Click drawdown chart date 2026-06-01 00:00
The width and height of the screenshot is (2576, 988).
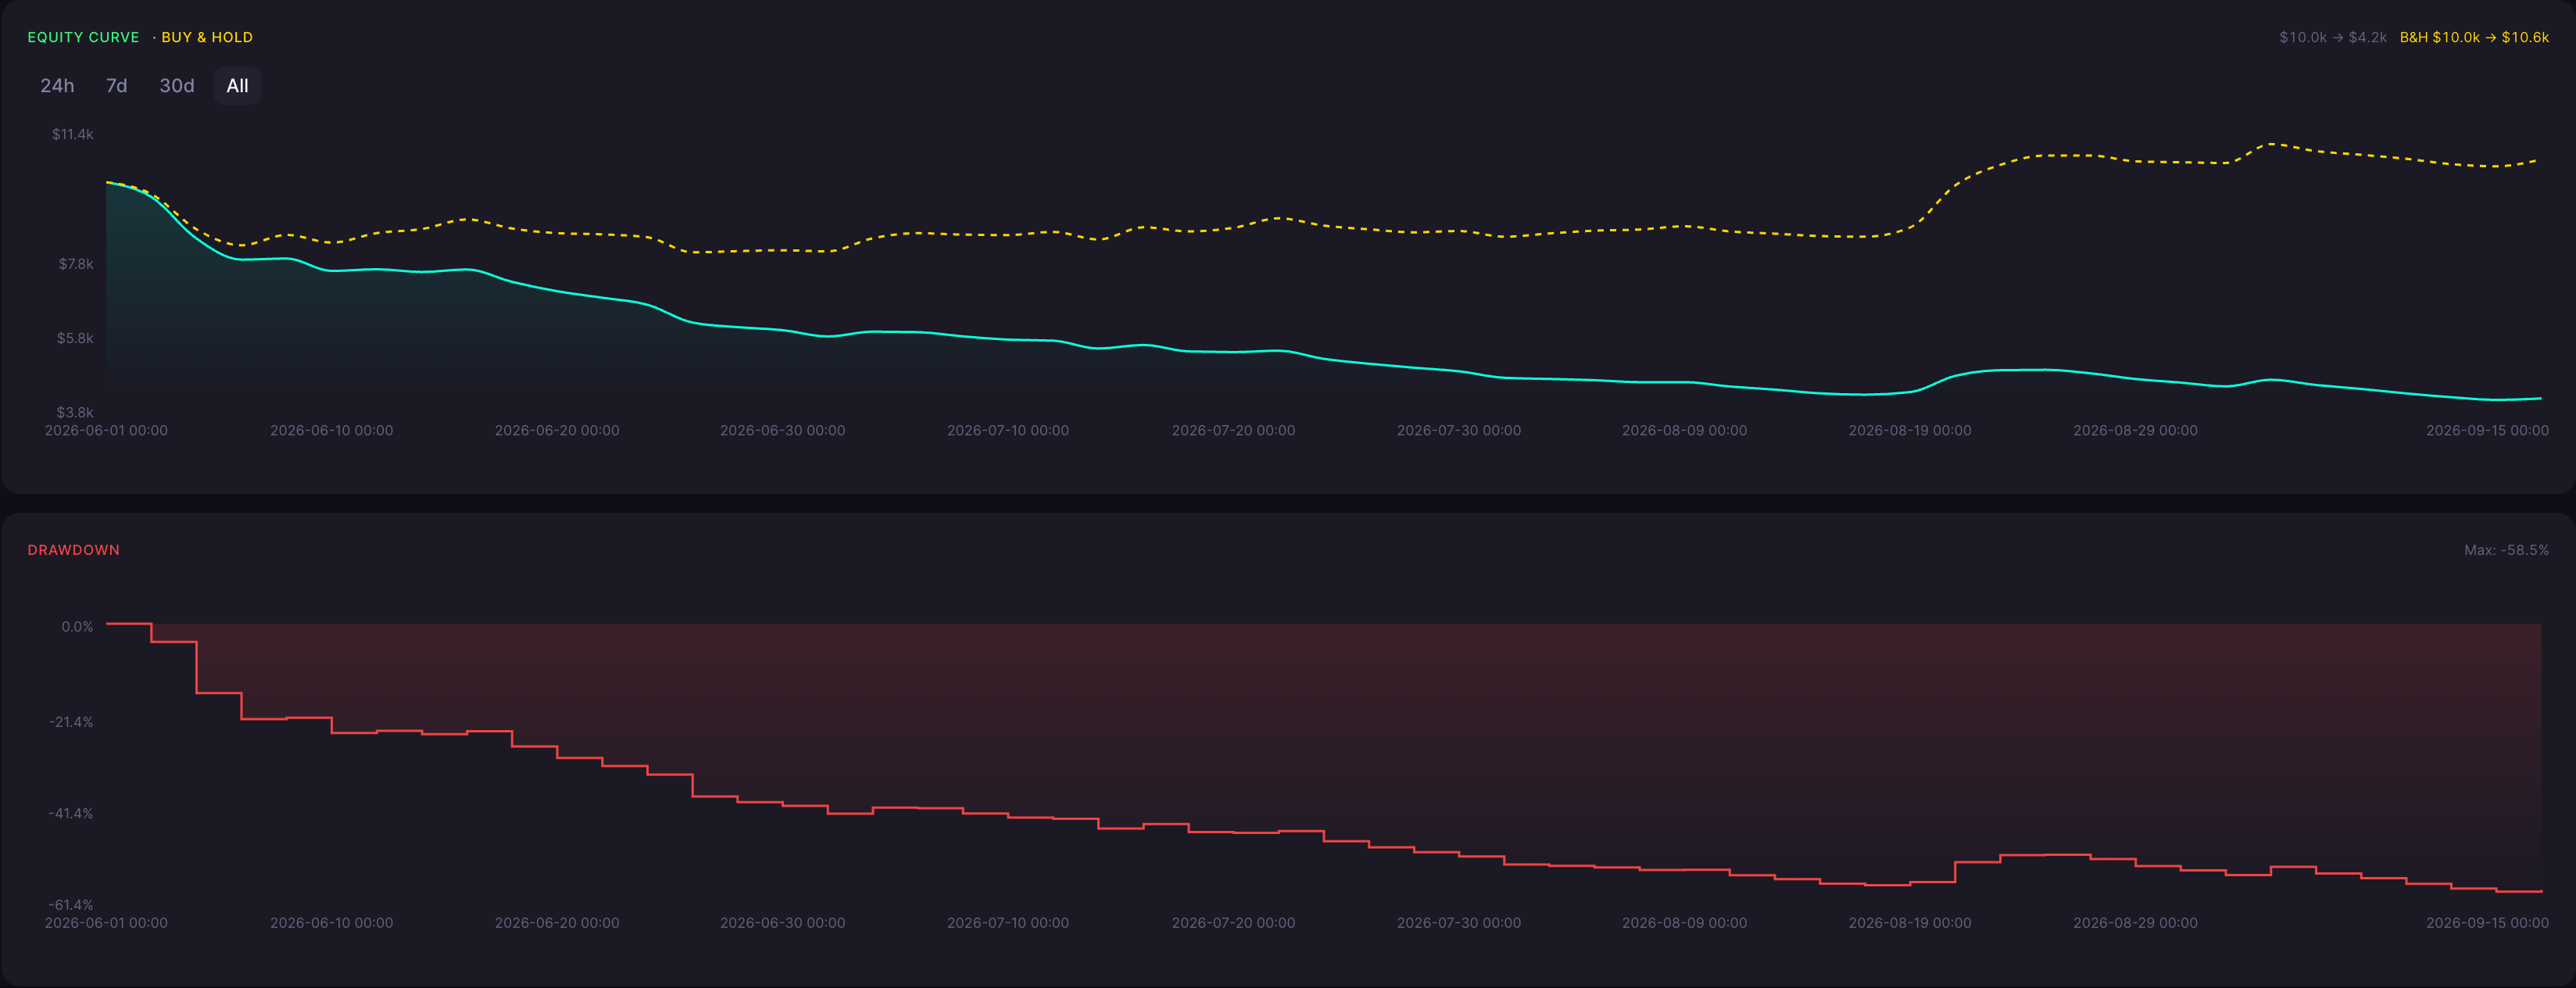(x=106, y=923)
